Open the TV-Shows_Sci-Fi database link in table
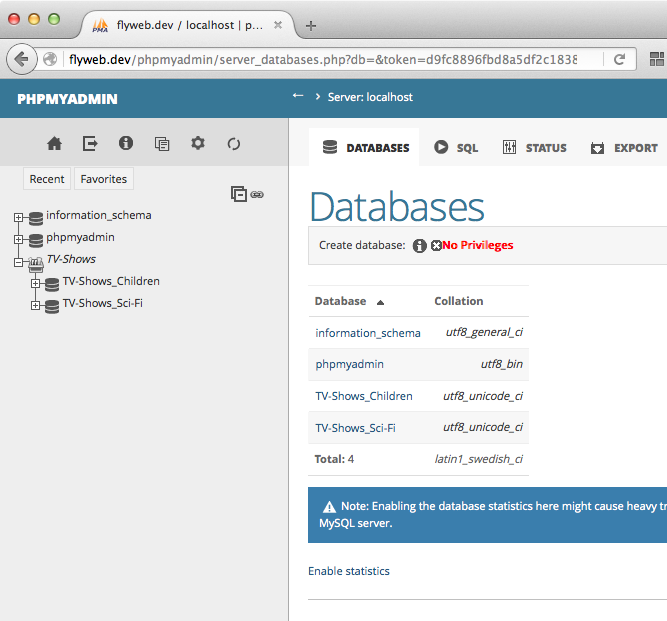The image size is (667, 621). [355, 428]
